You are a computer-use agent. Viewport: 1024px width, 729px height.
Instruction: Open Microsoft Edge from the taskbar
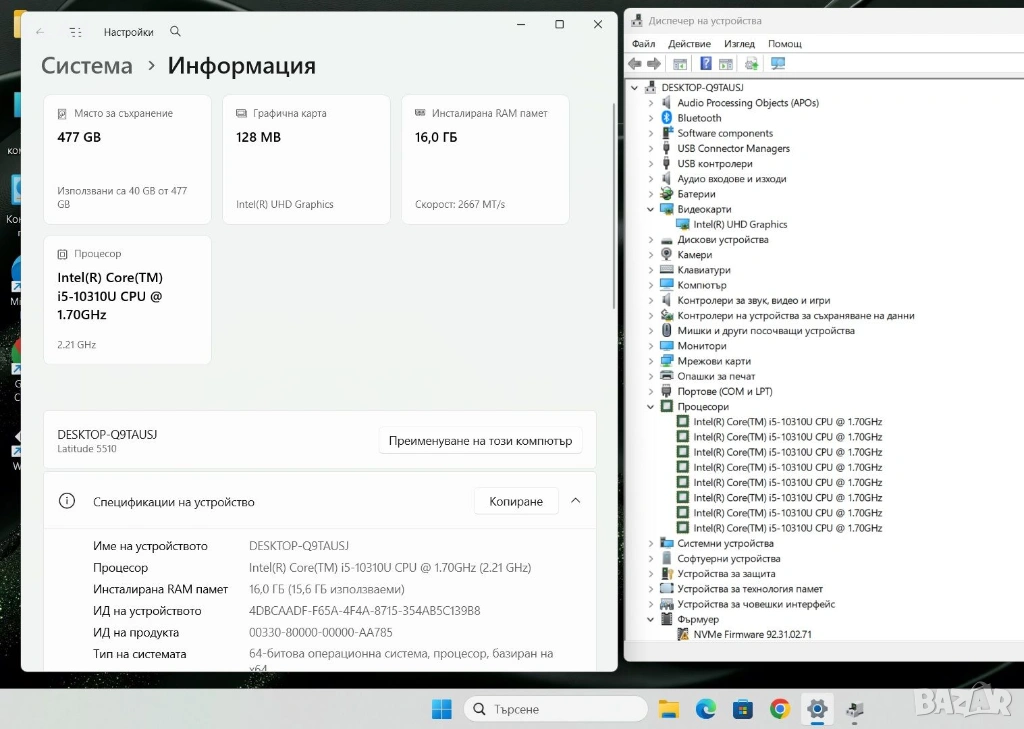click(706, 709)
